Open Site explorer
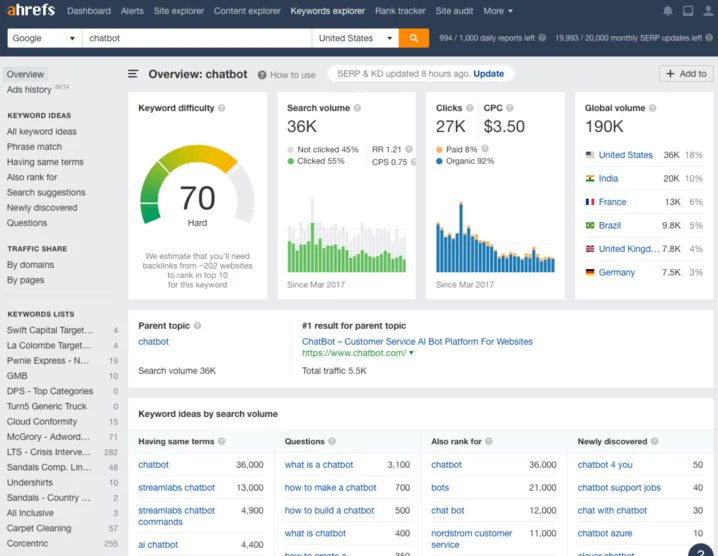Viewport: 718px width, 556px height. 179,11
